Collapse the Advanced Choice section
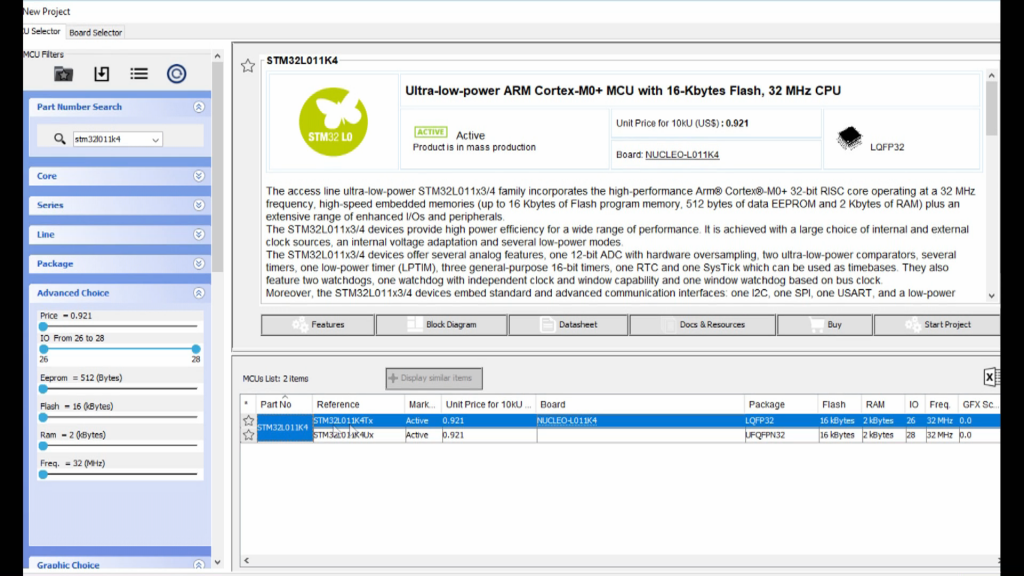Viewport: 1024px width, 576px height. tap(198, 293)
